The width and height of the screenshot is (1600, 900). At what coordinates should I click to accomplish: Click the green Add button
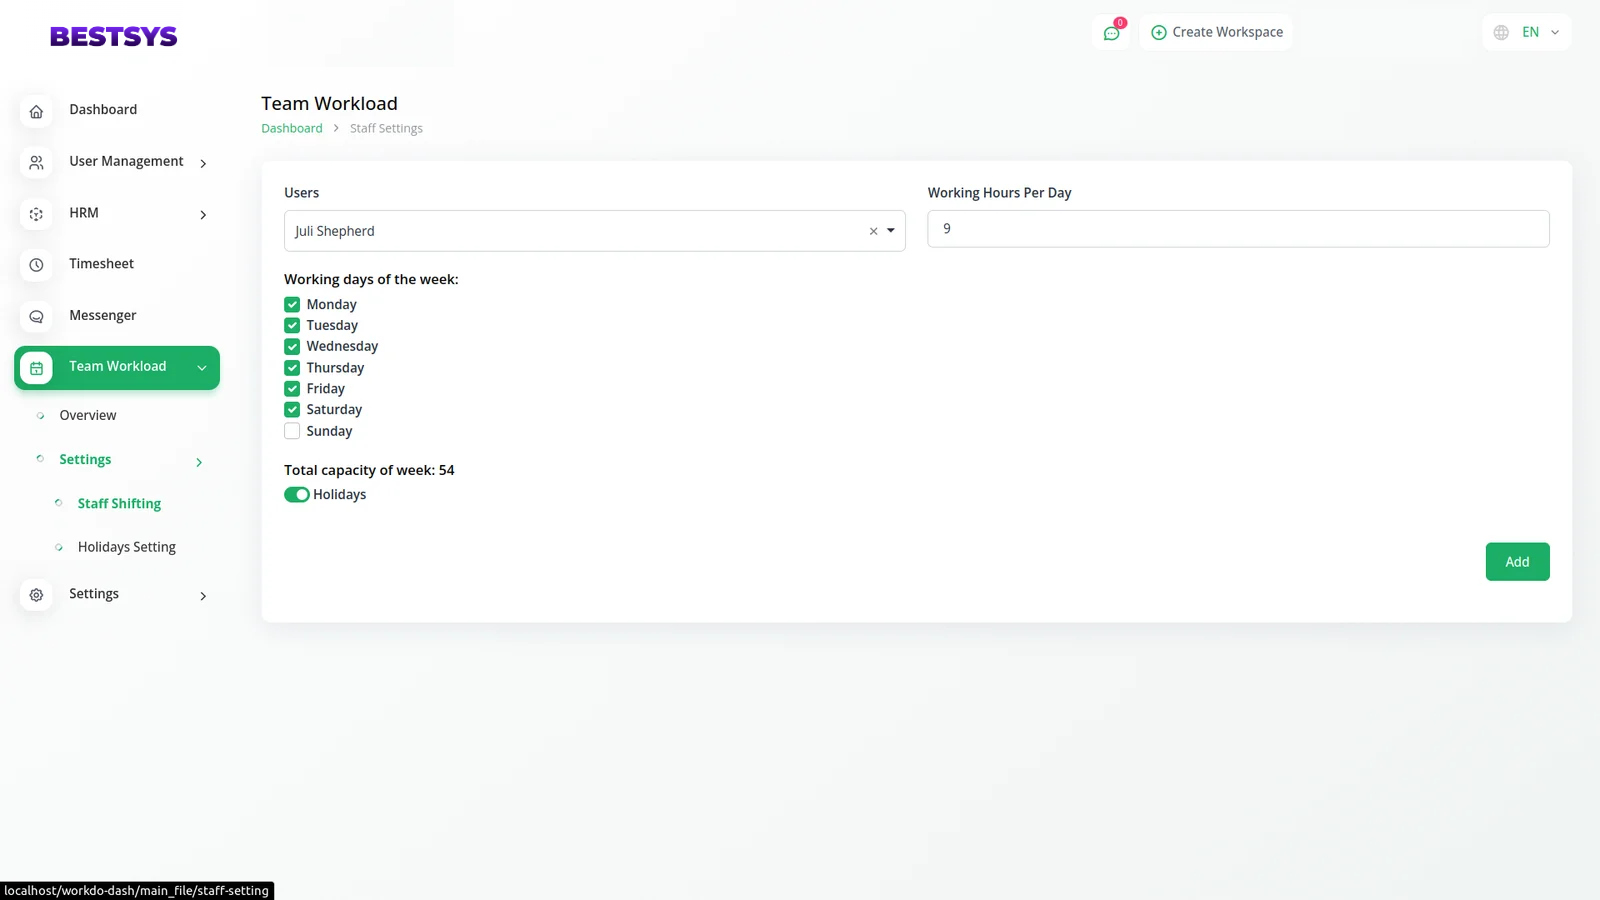(1516, 562)
